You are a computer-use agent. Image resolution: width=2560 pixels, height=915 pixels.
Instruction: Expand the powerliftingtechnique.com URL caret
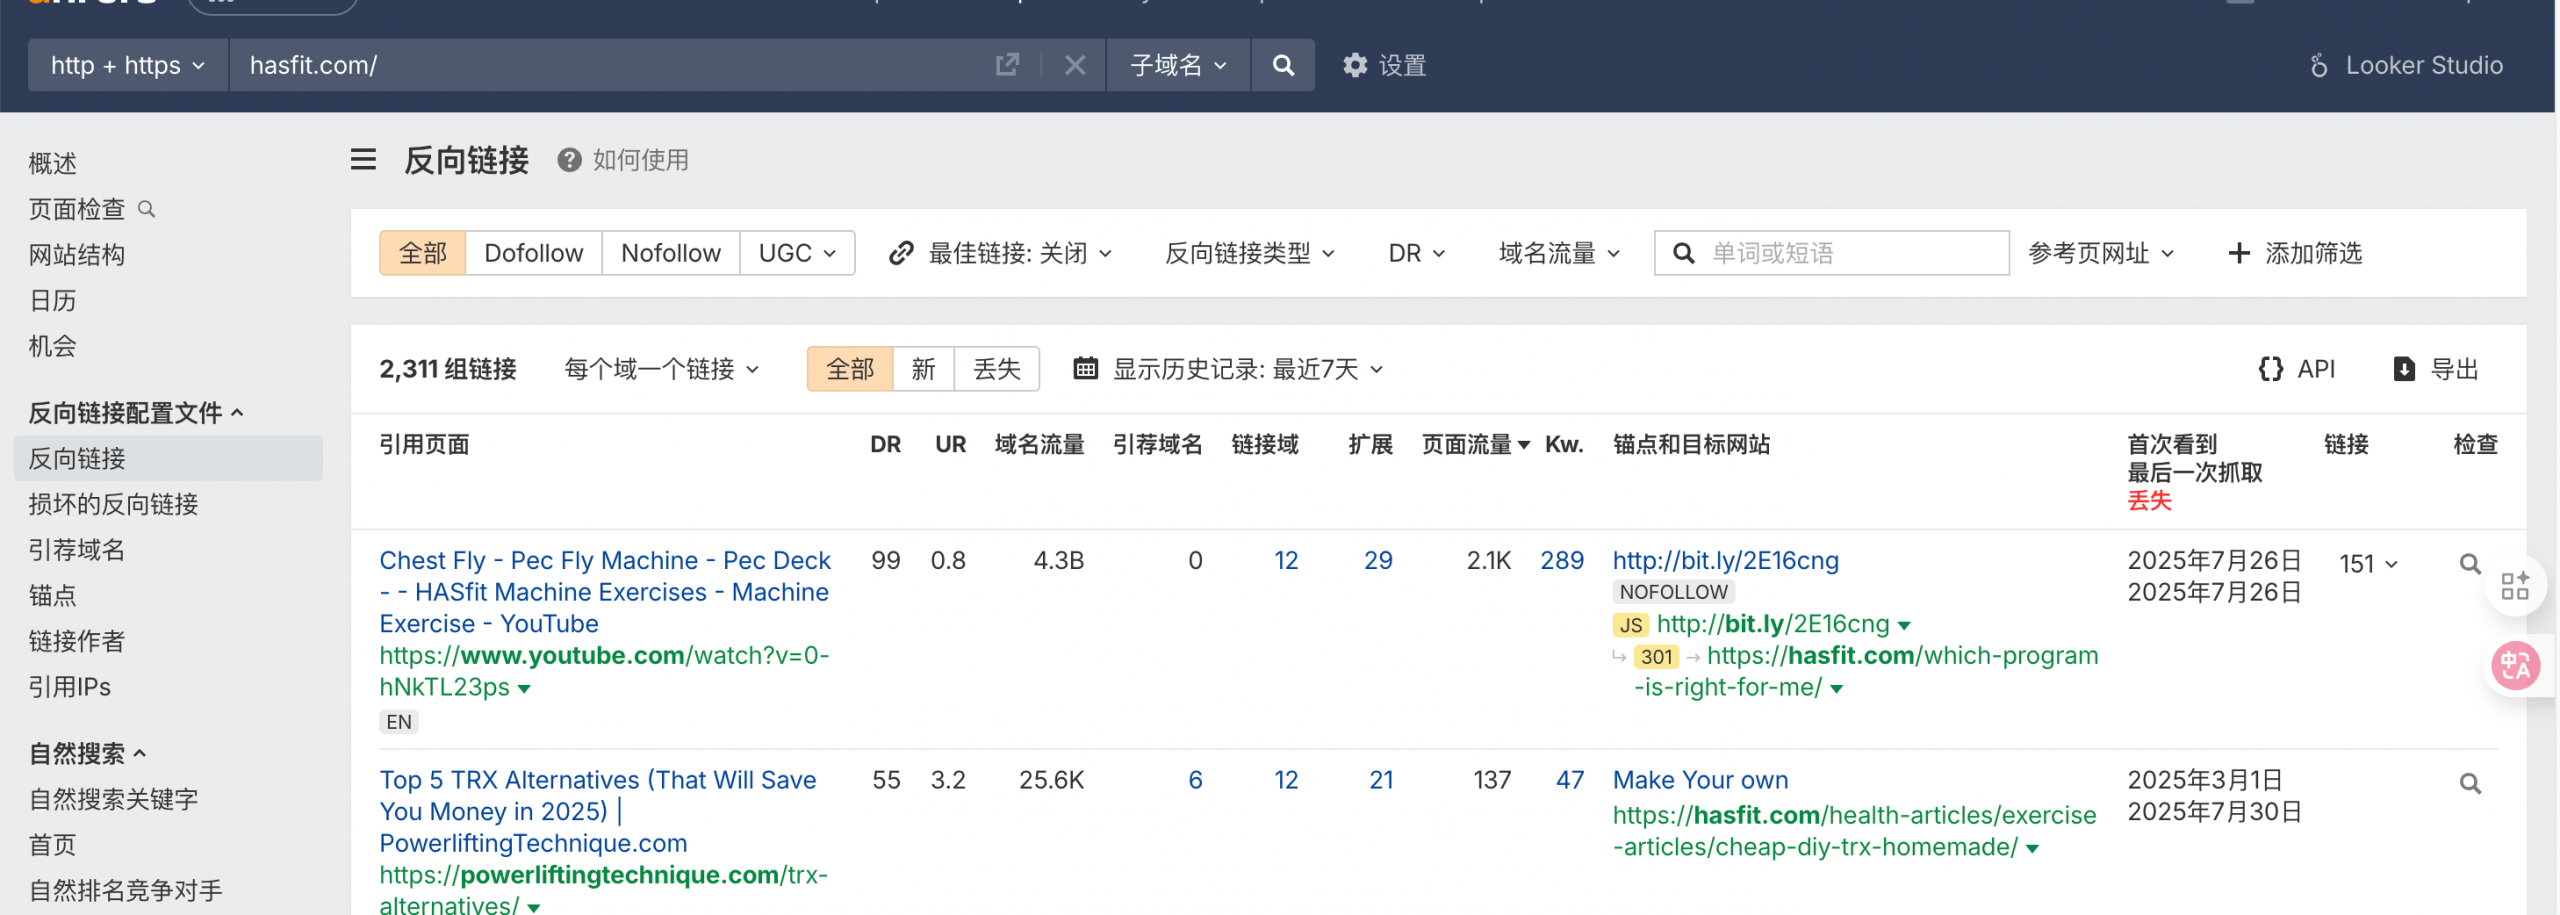coord(534,907)
